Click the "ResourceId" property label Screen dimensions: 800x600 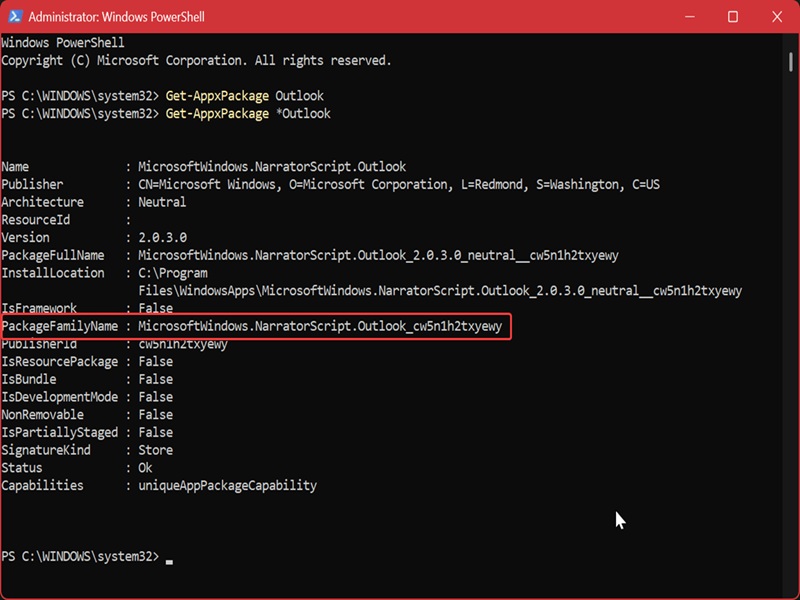coord(36,220)
